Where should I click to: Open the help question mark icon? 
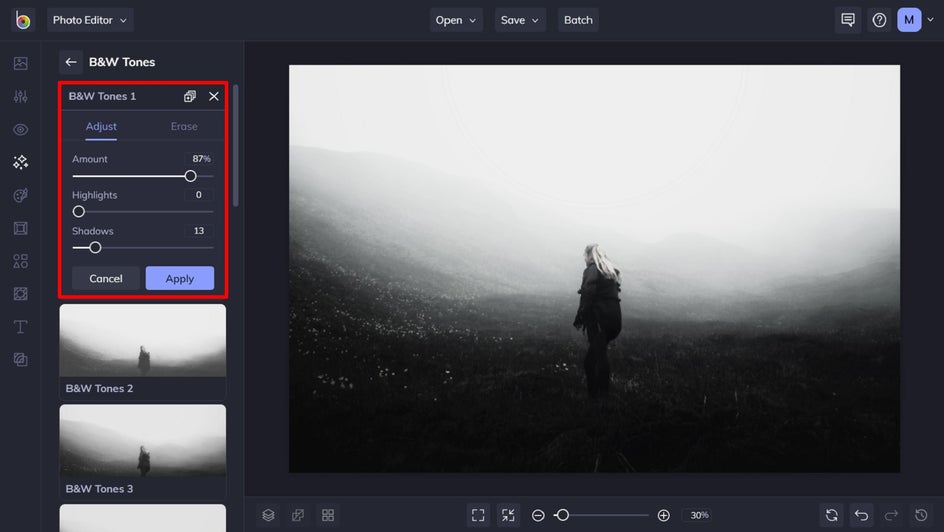coord(879,20)
